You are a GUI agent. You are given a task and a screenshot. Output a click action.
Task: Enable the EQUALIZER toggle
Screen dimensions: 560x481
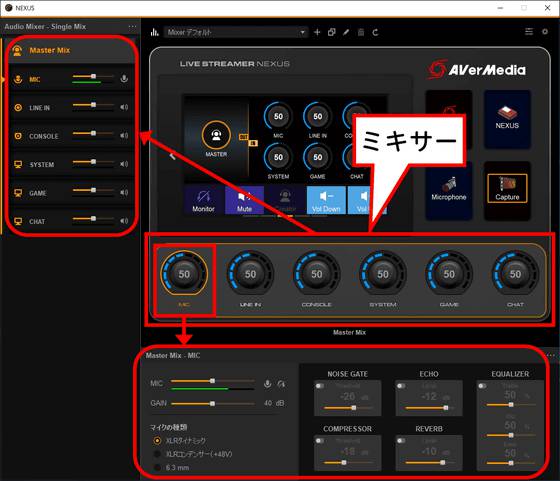pyautogui.click(x=482, y=386)
